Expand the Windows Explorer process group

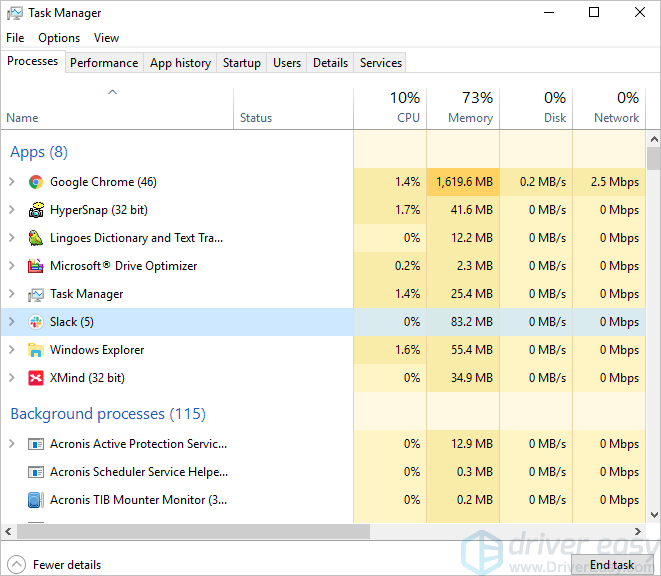point(12,350)
